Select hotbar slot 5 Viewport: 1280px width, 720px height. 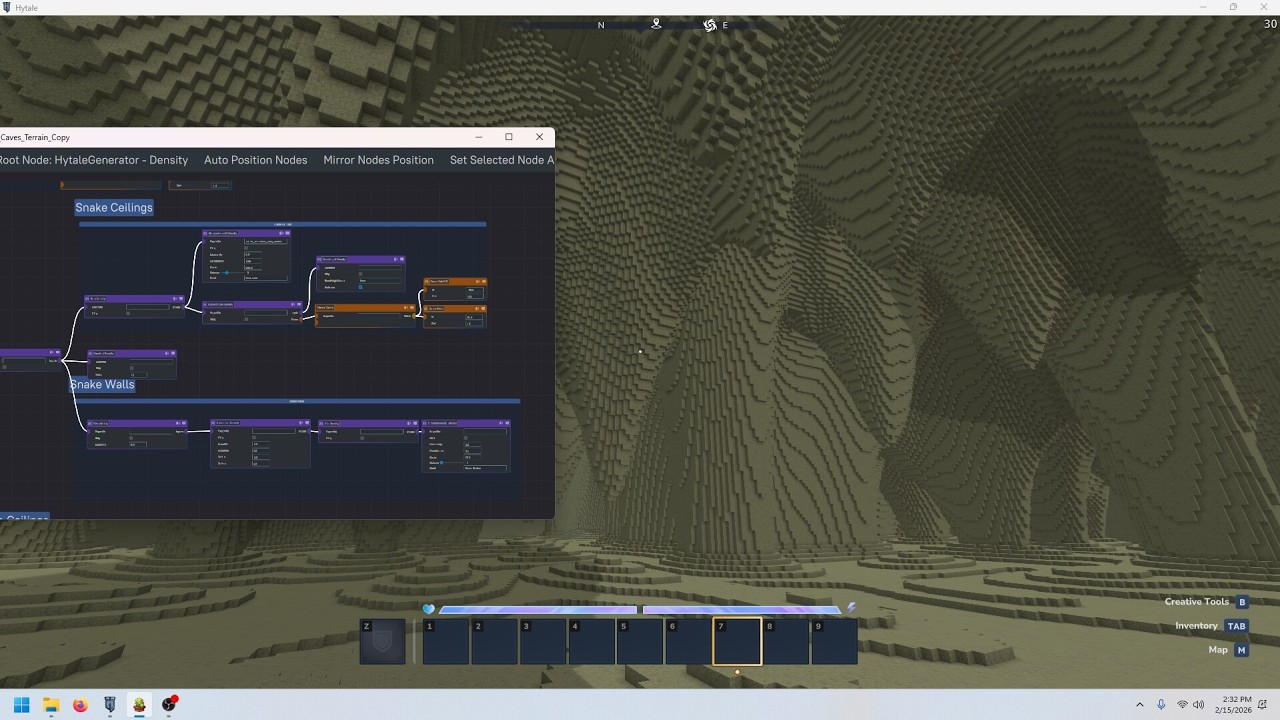pos(640,641)
